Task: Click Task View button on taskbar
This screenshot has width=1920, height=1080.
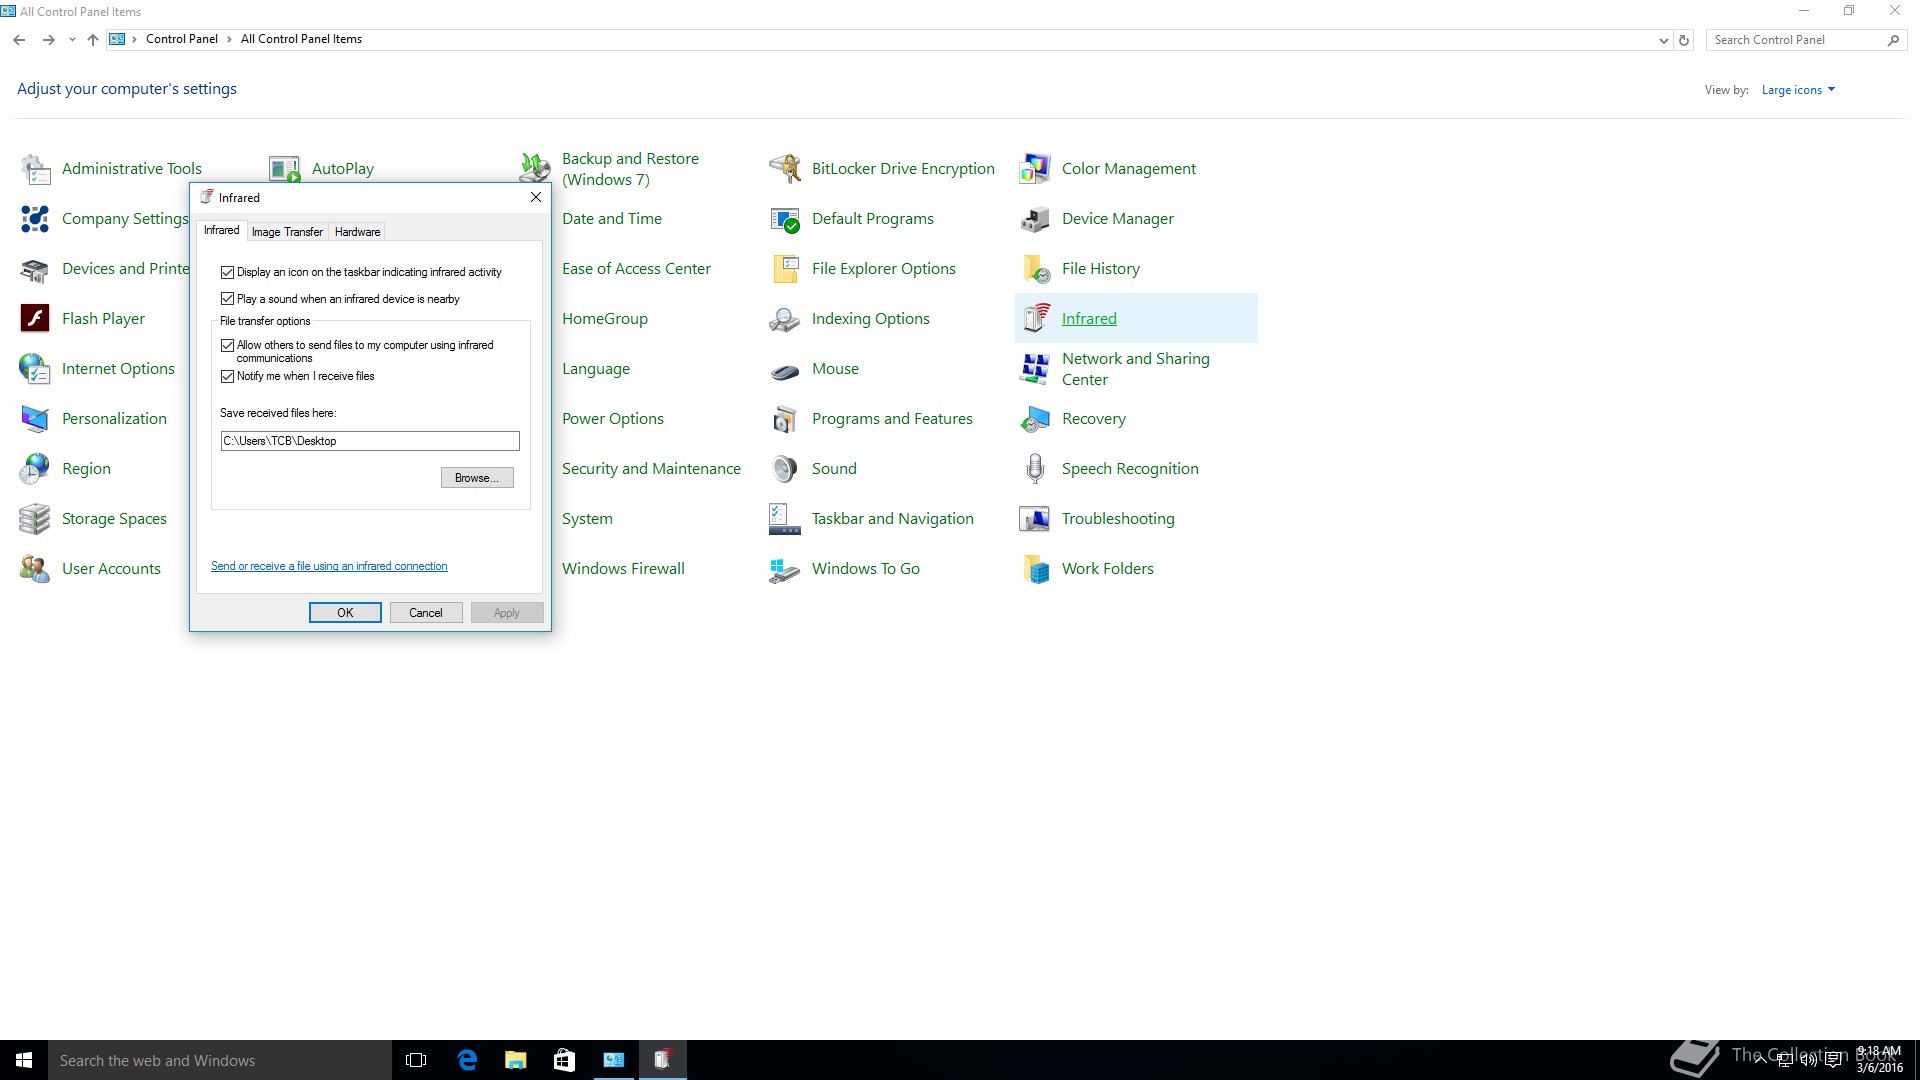Action: point(416,1060)
